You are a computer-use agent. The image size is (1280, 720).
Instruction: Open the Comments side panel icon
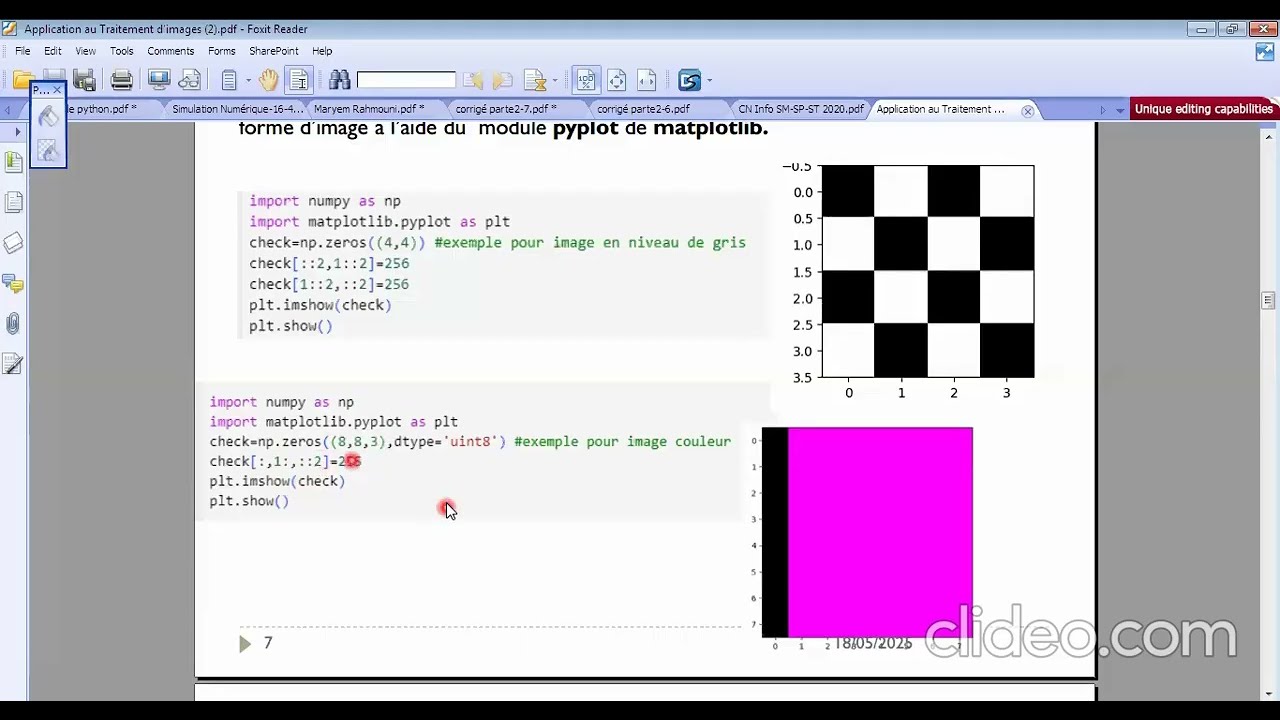pos(13,284)
